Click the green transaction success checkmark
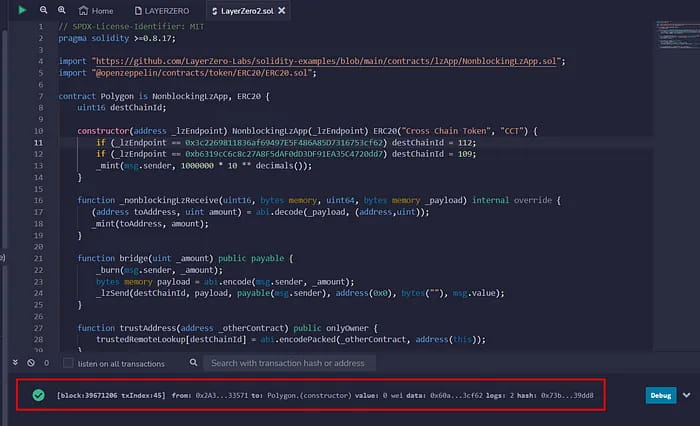This screenshot has width=700, height=426. (x=39, y=395)
